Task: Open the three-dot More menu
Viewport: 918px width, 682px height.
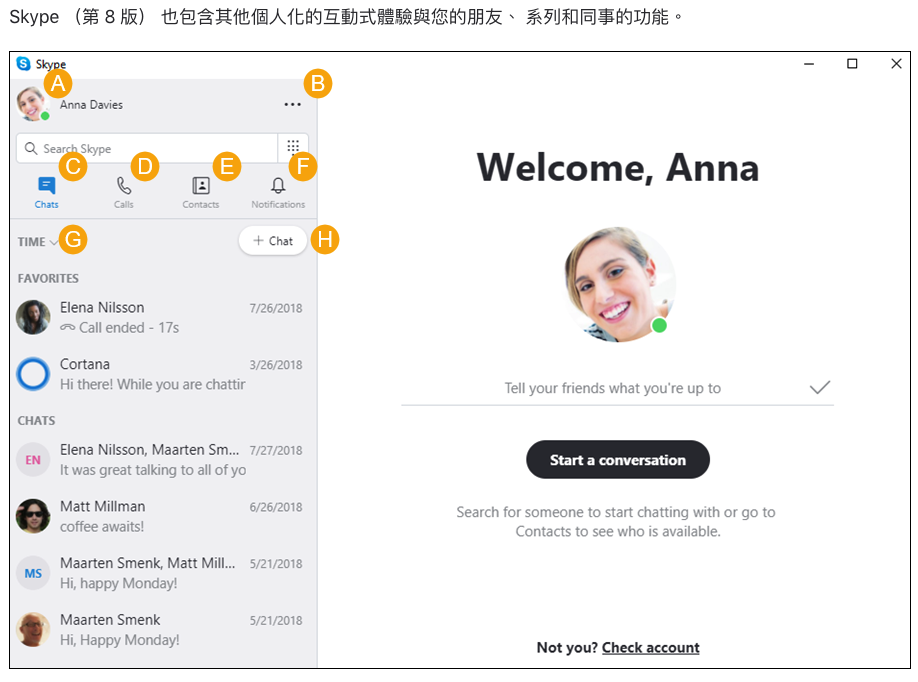Action: click(x=292, y=105)
